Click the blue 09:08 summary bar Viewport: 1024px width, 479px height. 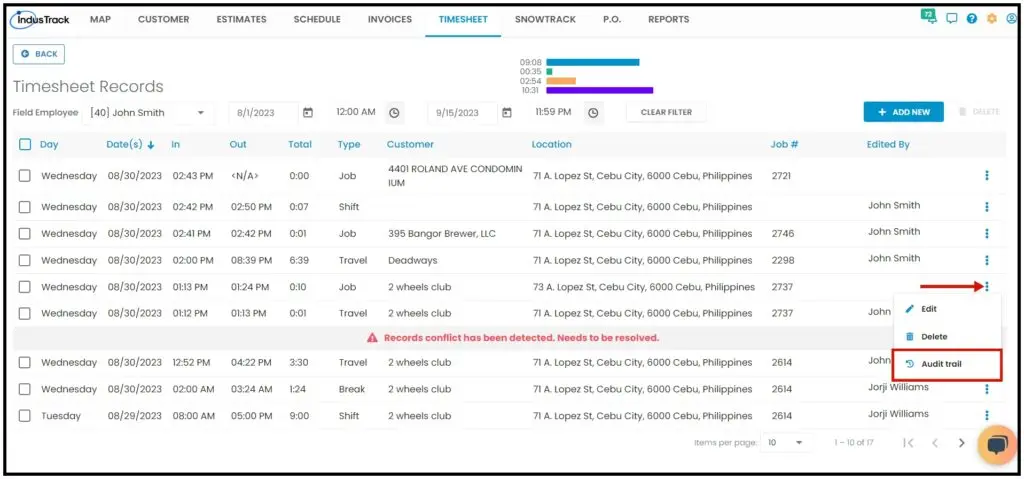593,62
